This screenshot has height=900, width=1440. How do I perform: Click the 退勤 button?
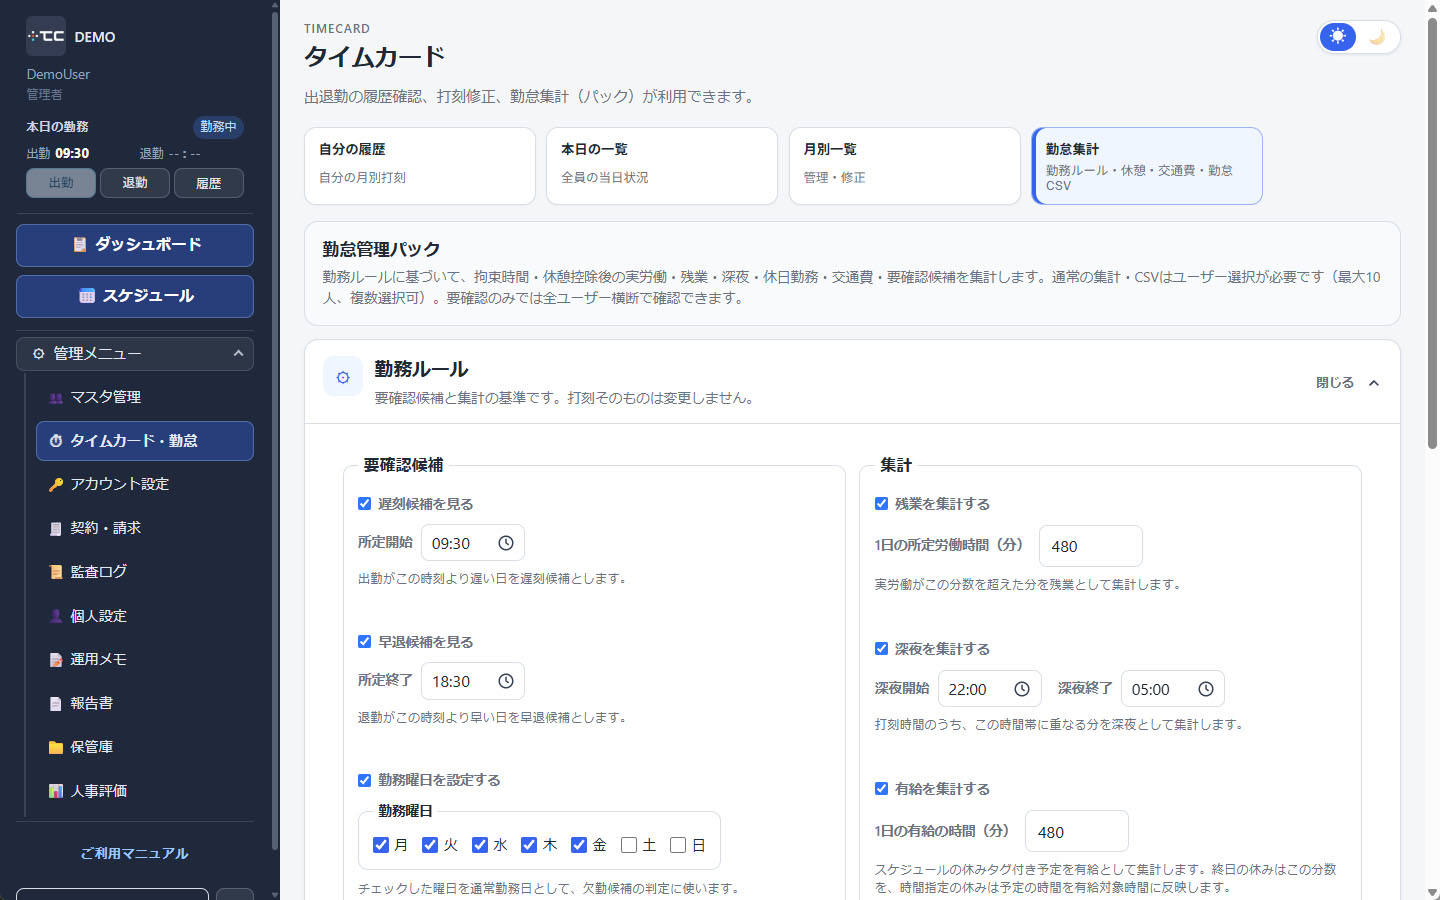tap(135, 183)
